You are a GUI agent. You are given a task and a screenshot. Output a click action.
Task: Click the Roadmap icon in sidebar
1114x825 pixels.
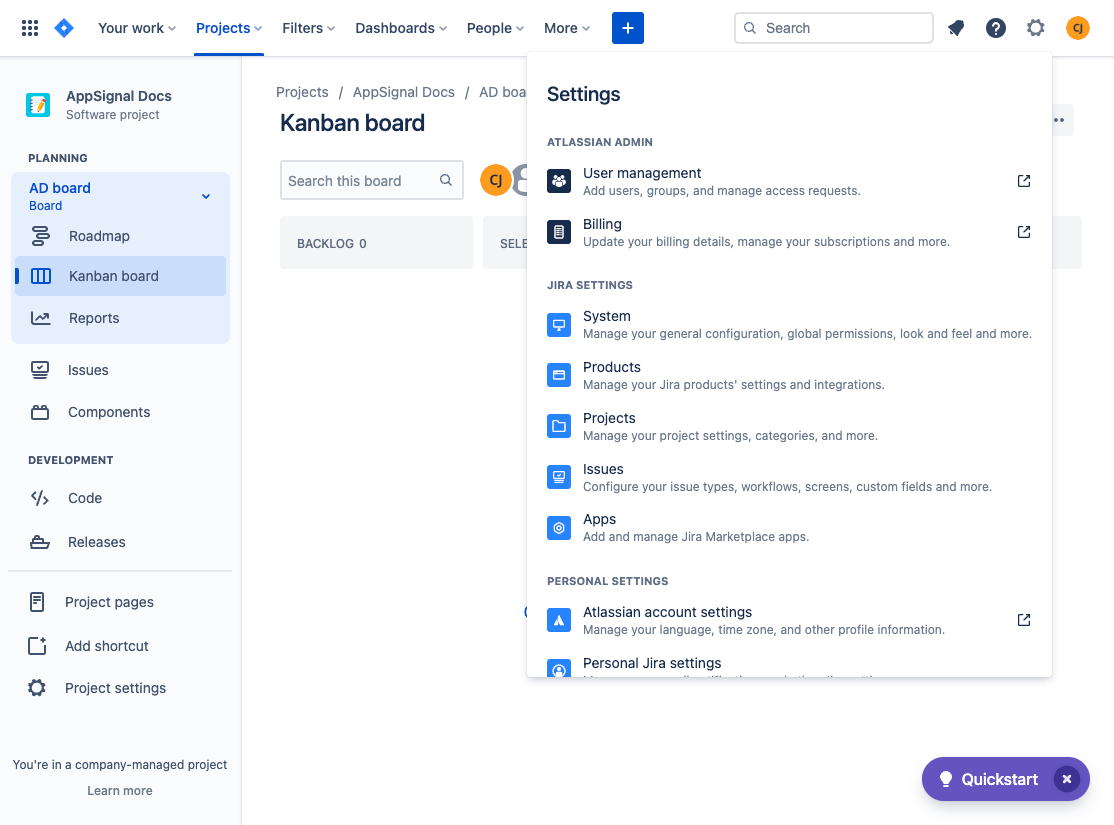(40, 236)
